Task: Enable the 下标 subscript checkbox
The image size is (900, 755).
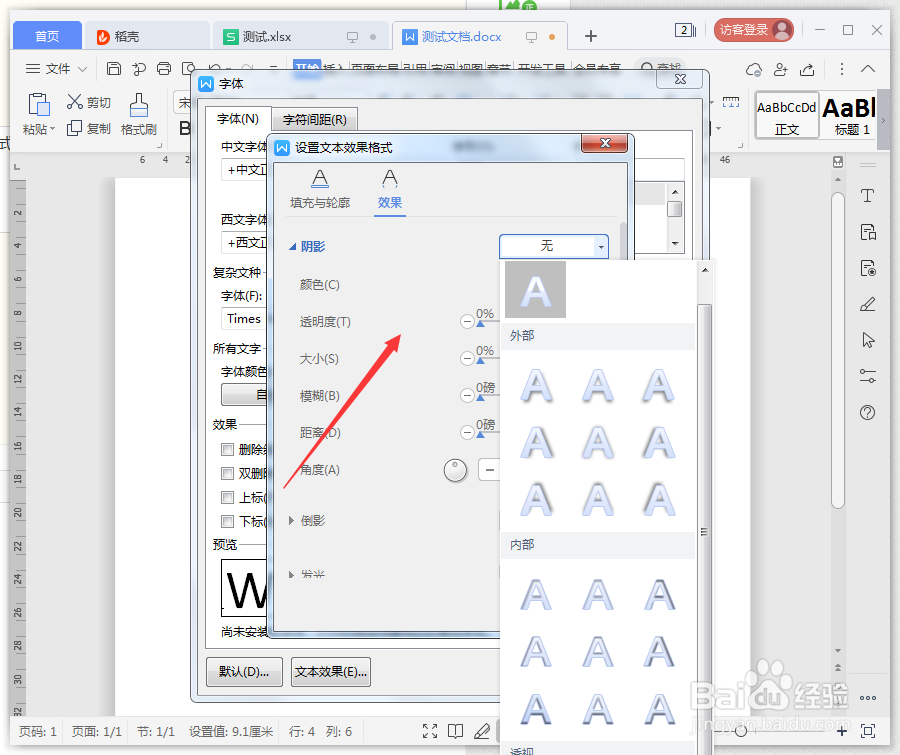Action: click(228, 520)
